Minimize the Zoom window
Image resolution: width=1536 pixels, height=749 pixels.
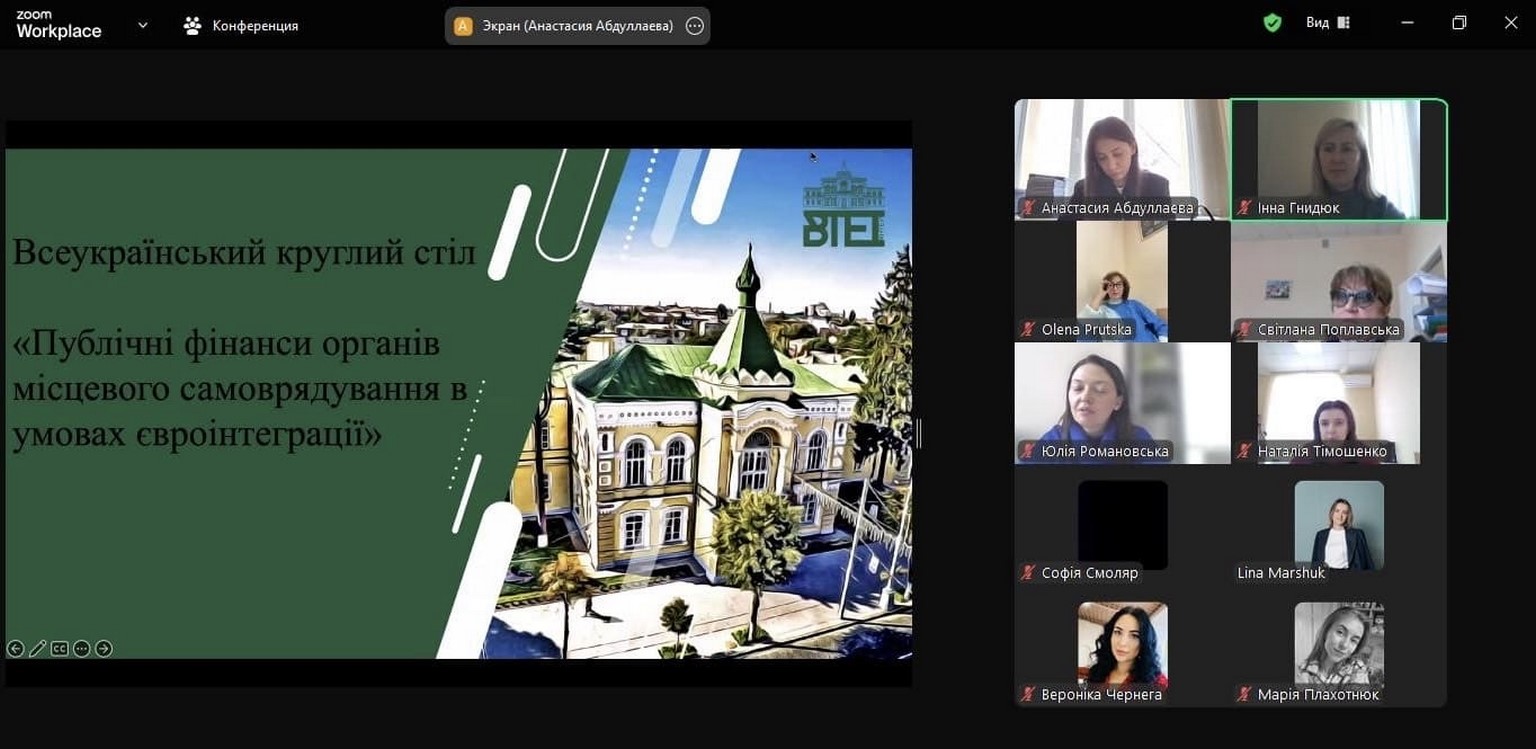pos(1407,23)
